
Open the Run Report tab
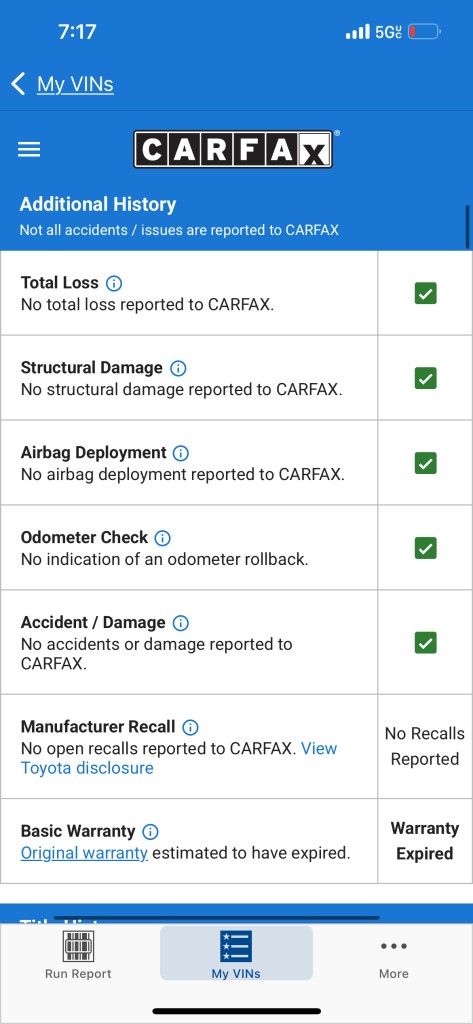point(78,954)
